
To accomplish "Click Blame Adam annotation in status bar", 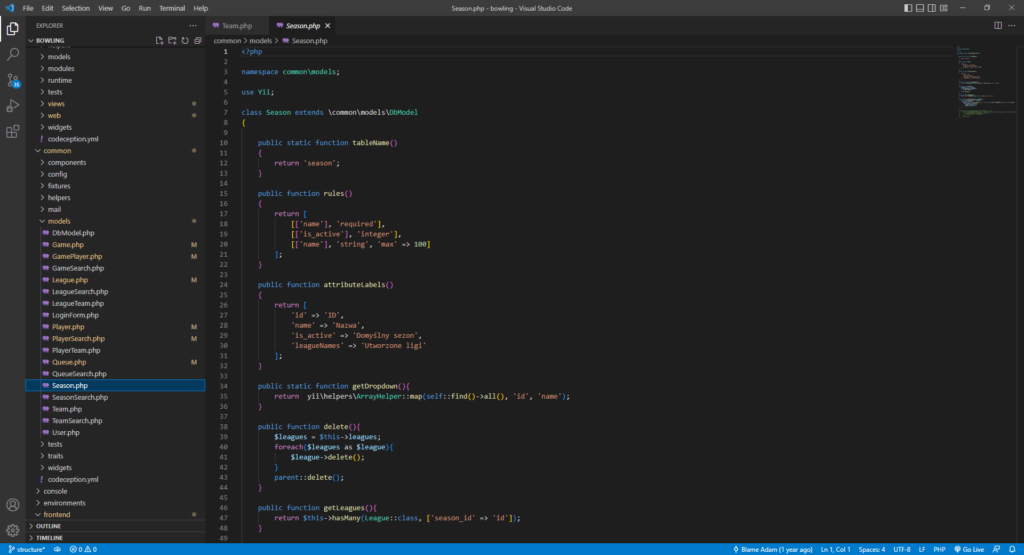I will point(773,549).
